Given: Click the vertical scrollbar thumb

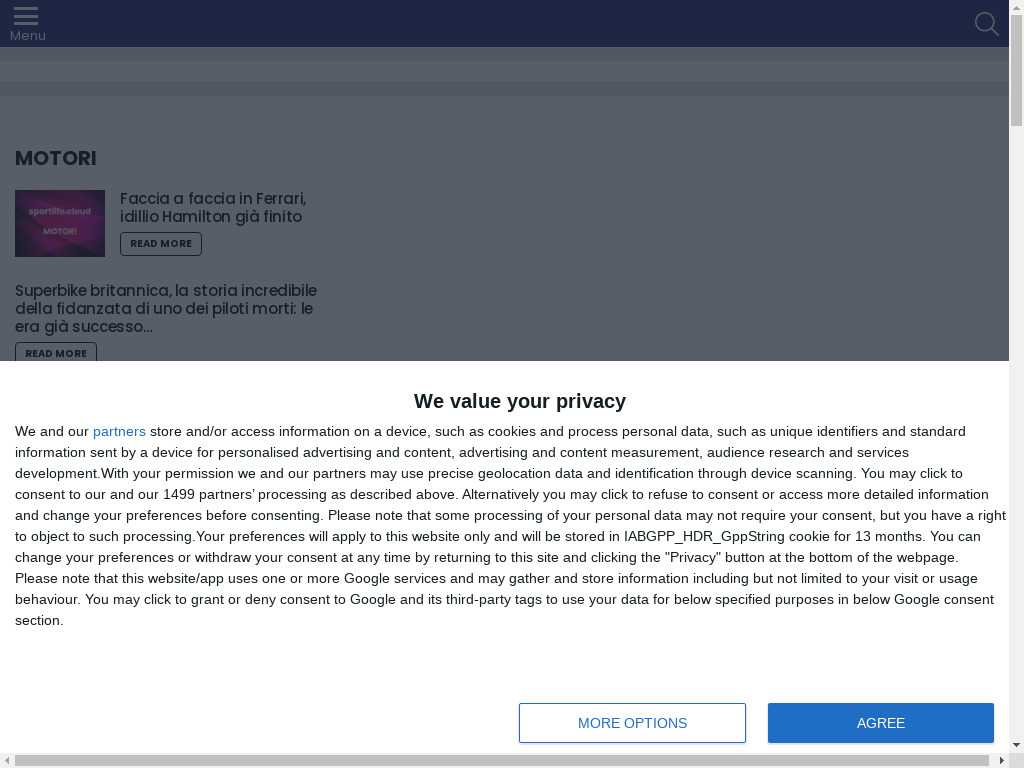Looking at the screenshot, I should point(1016,70).
